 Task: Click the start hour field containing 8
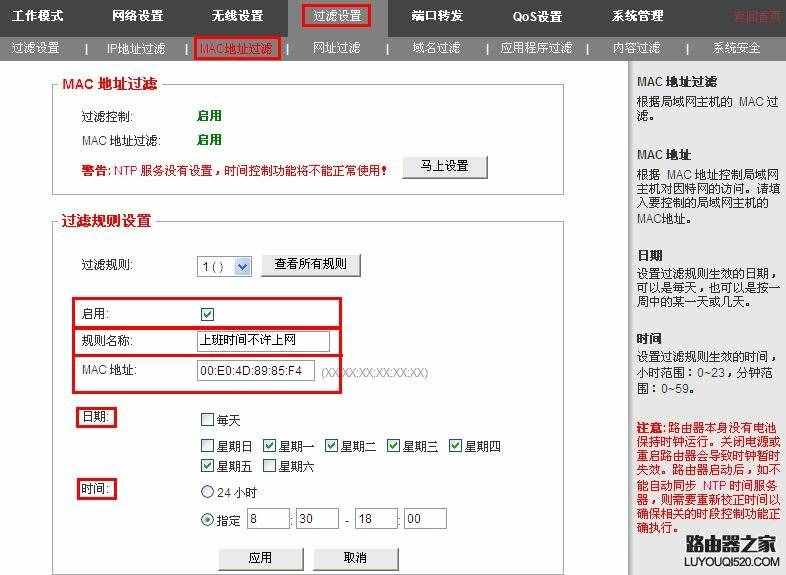click(x=268, y=518)
